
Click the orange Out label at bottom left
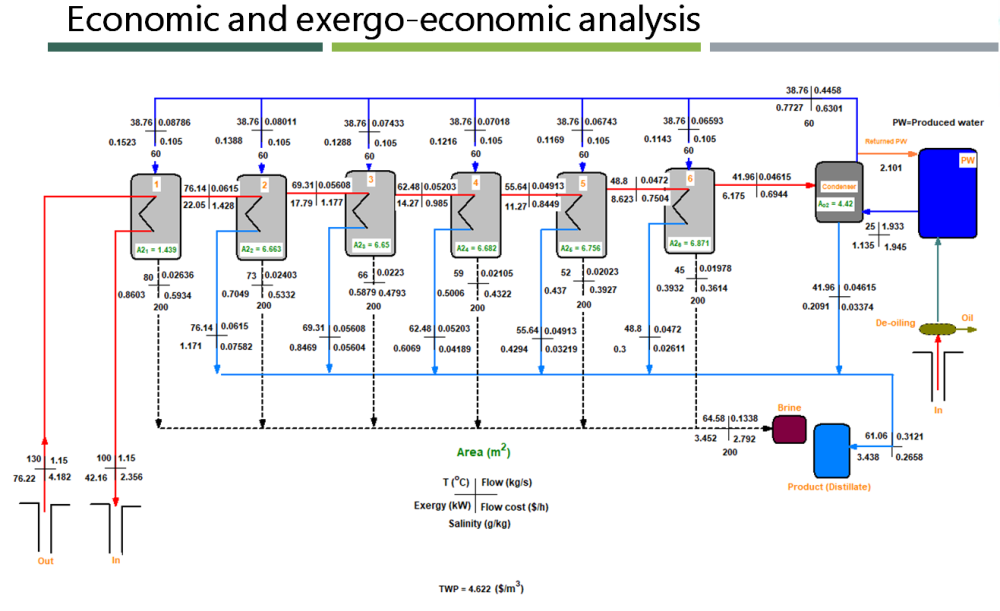tap(47, 560)
